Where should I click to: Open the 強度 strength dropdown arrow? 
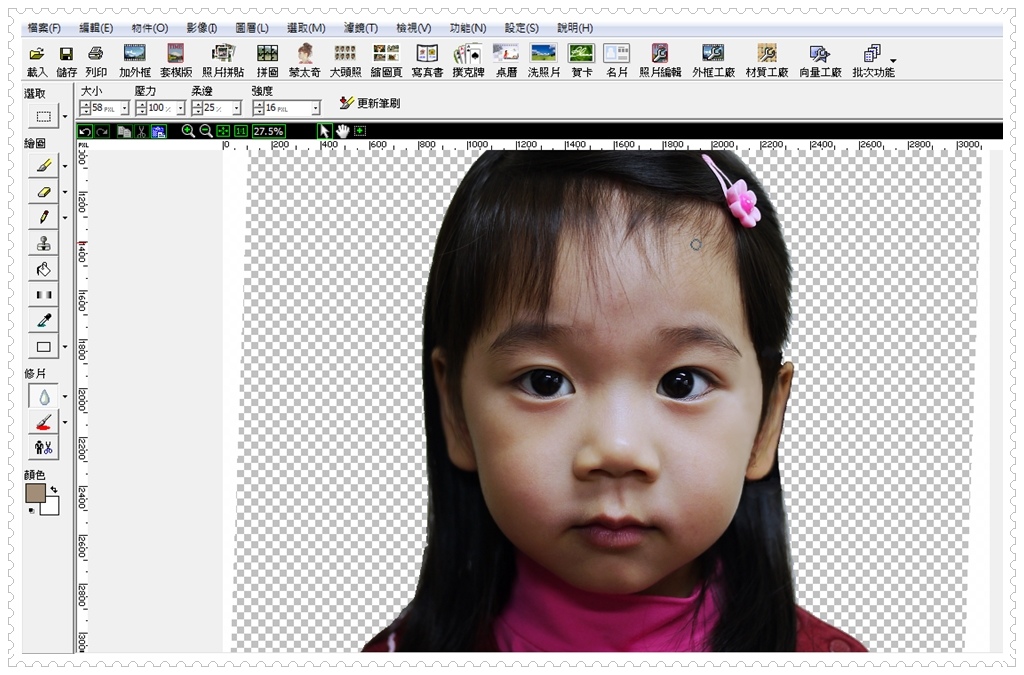click(x=315, y=108)
